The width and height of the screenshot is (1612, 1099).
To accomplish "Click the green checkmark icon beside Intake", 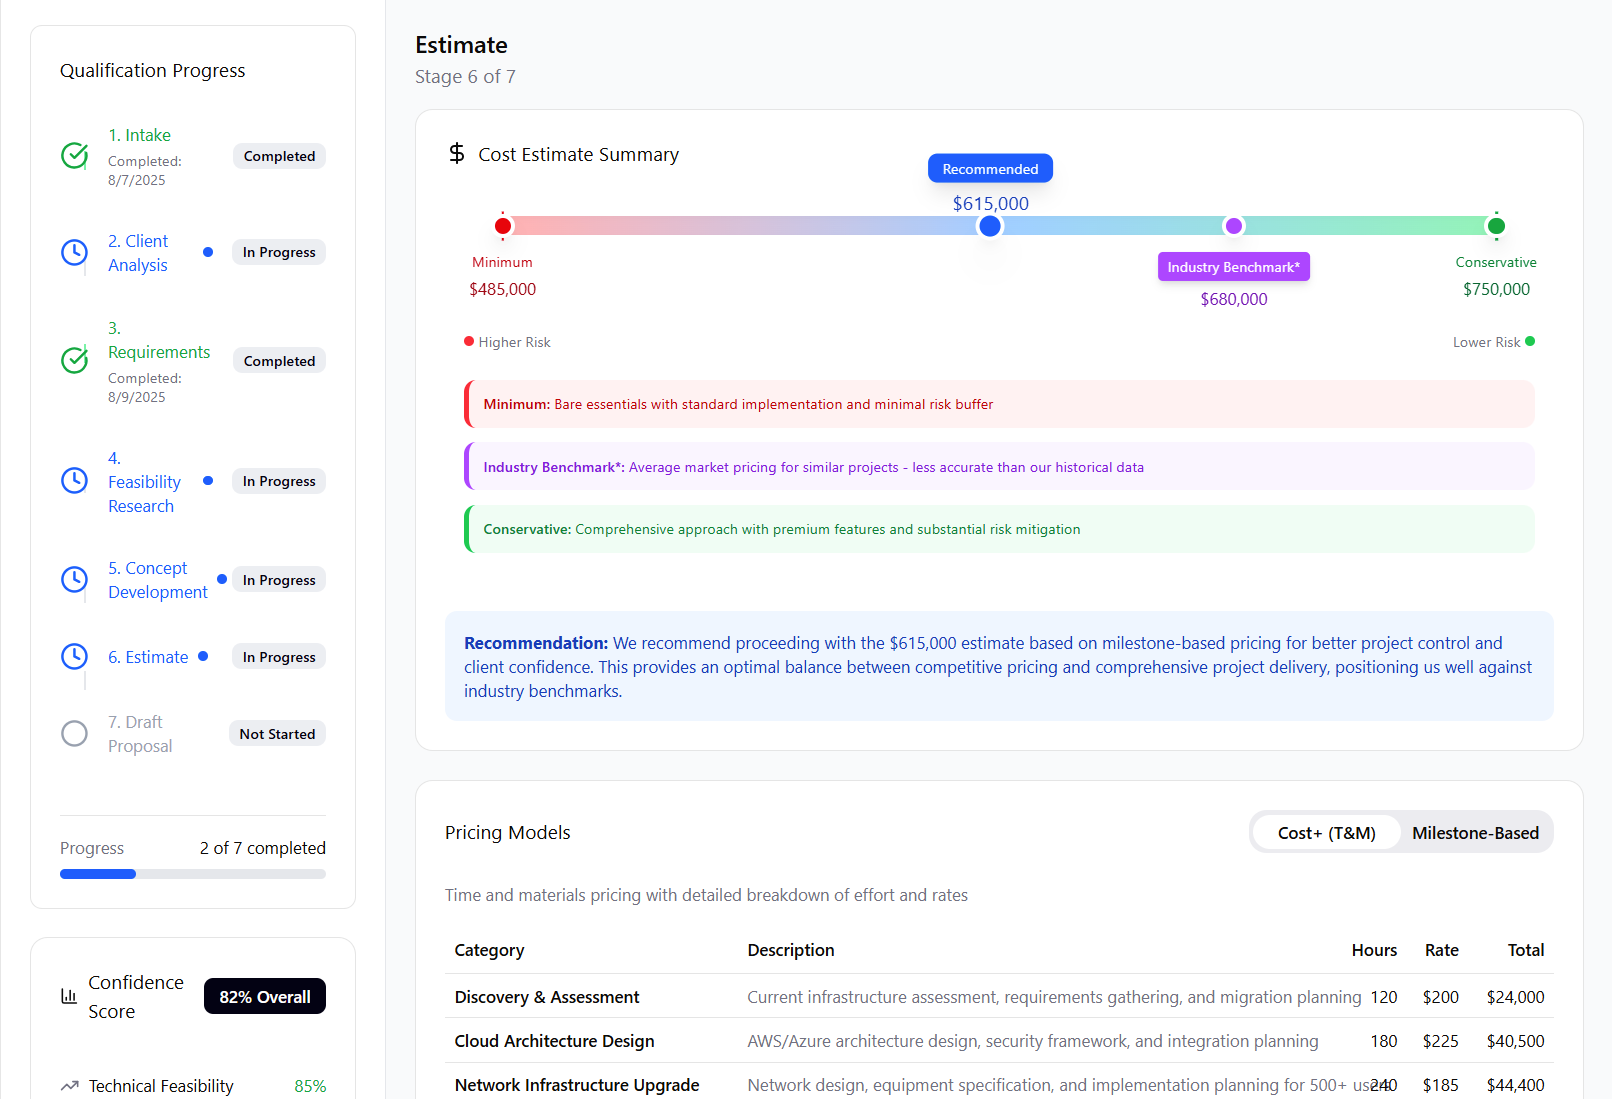I will pos(75,156).
